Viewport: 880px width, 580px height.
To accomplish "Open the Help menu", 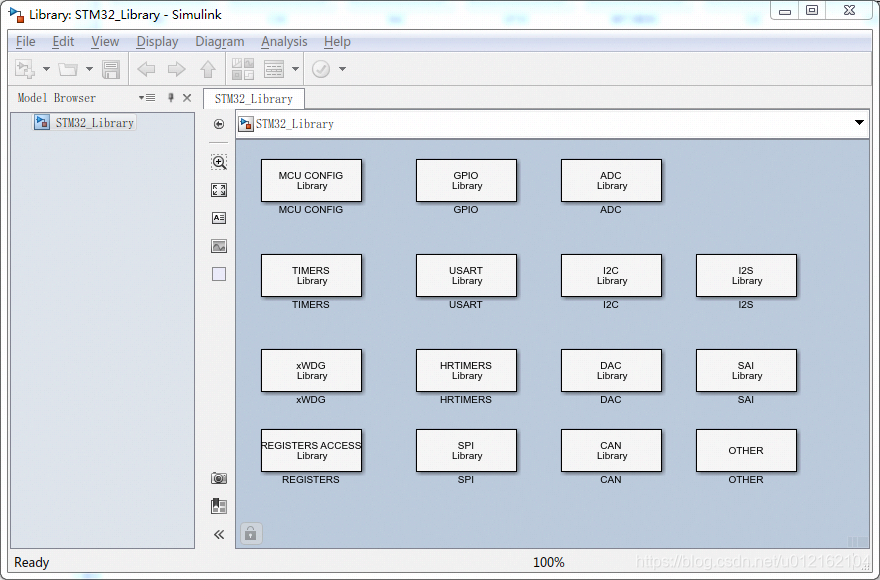I will 337,42.
